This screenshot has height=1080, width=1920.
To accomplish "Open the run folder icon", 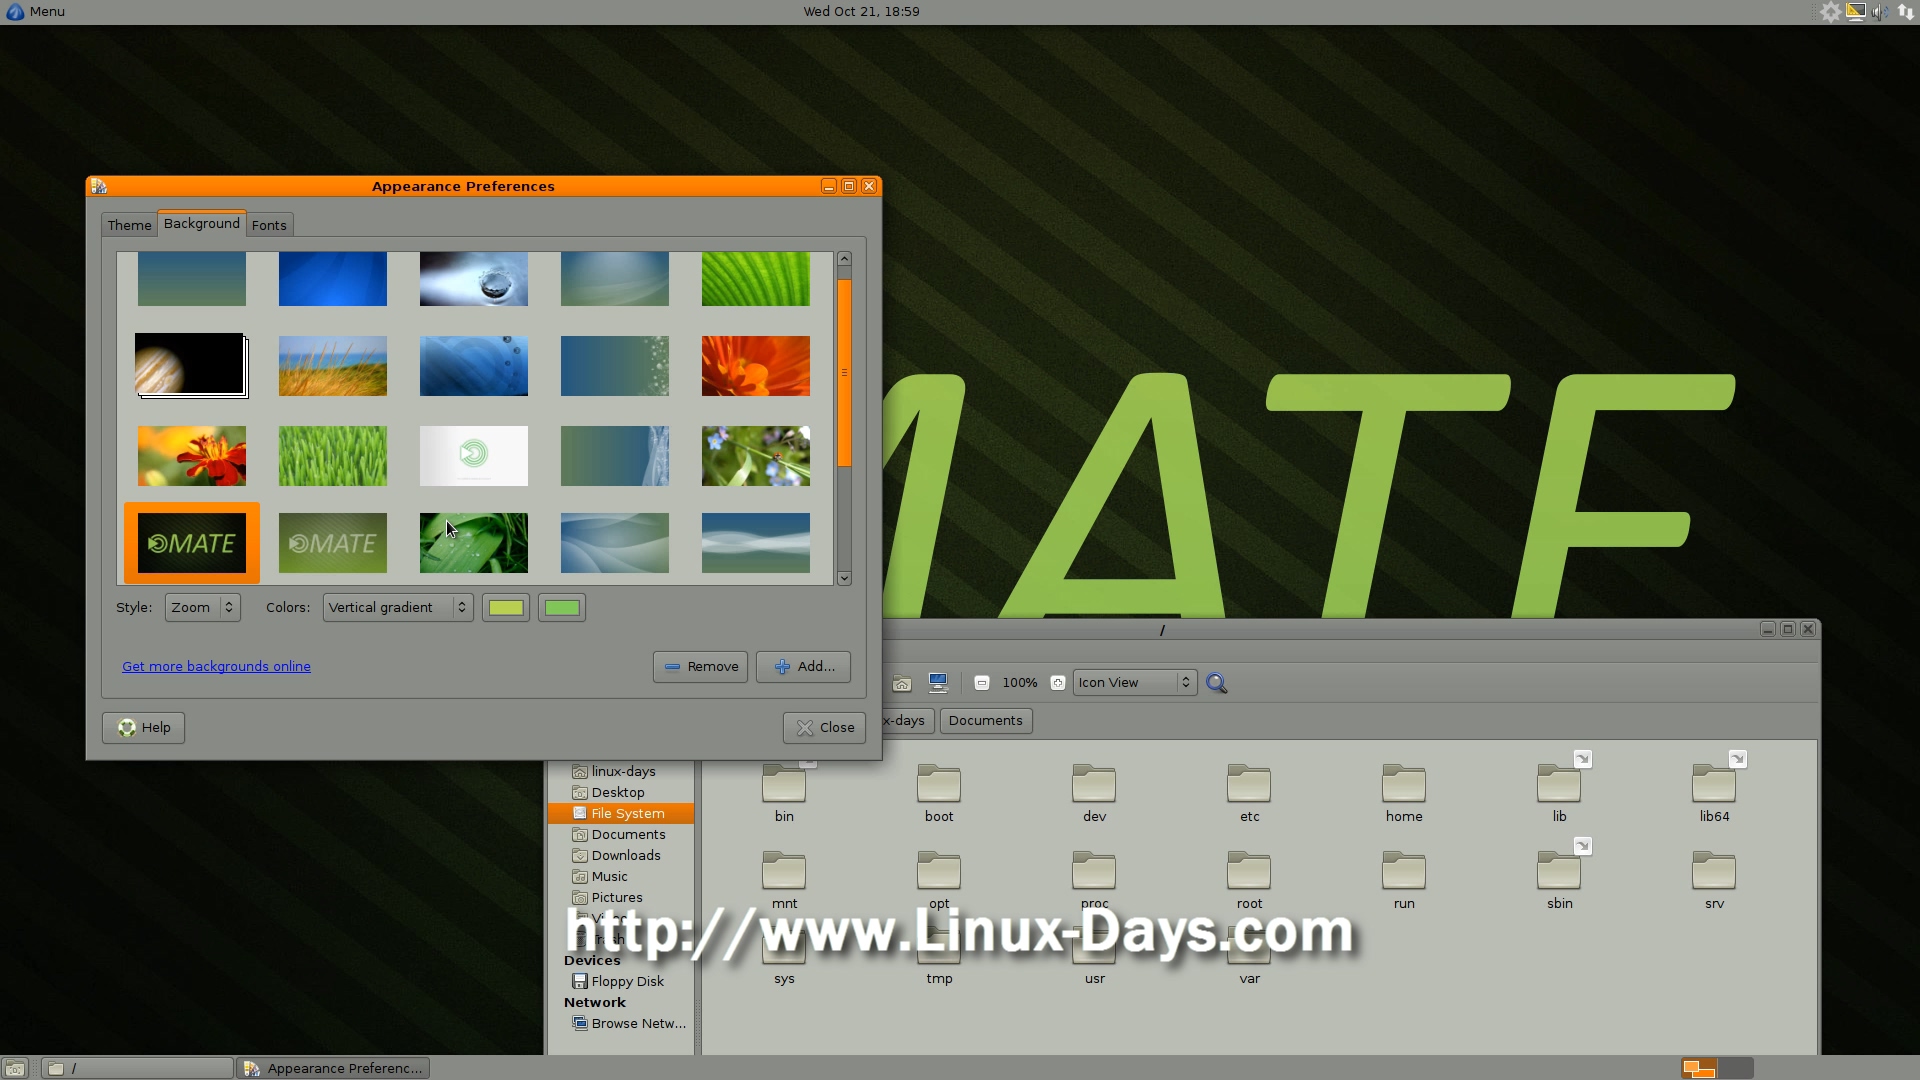I will tap(1404, 871).
